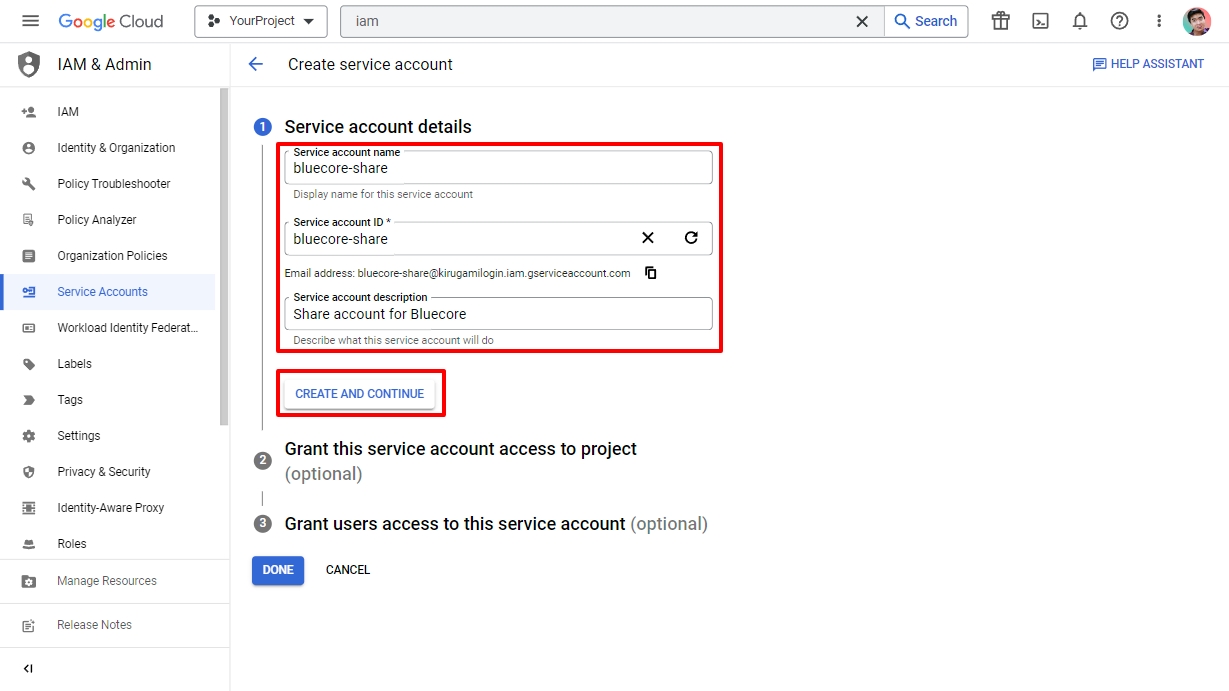Open Policy Troubleshooter from sidebar
The image size is (1229, 691).
pyautogui.click(x=113, y=184)
